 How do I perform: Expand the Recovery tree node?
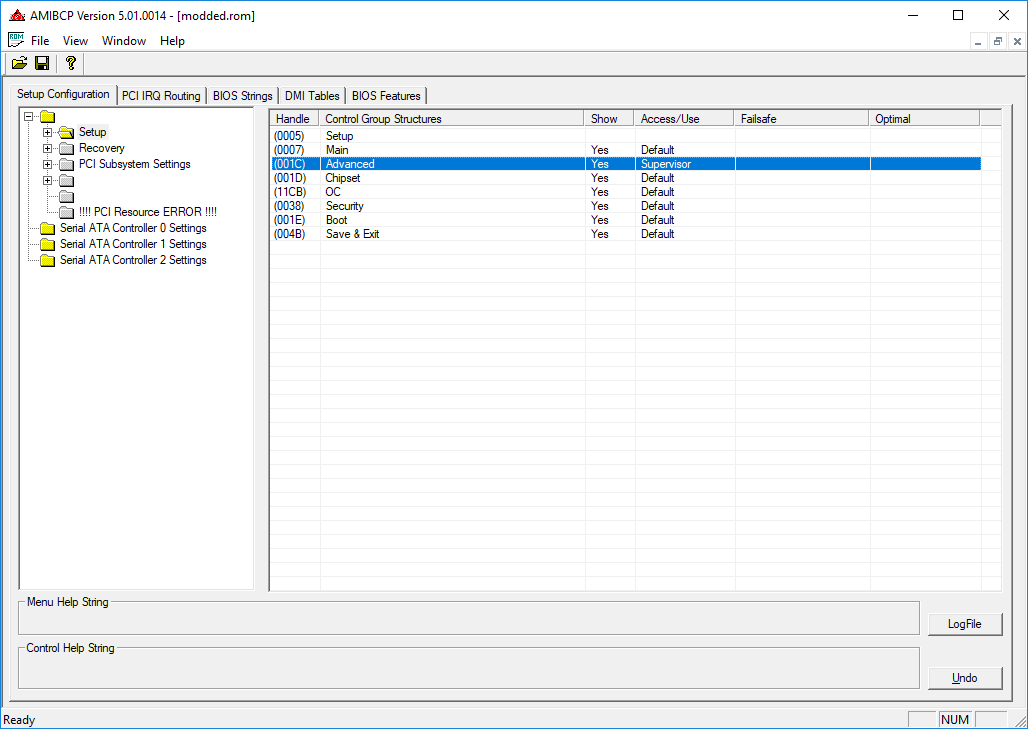coord(47,148)
